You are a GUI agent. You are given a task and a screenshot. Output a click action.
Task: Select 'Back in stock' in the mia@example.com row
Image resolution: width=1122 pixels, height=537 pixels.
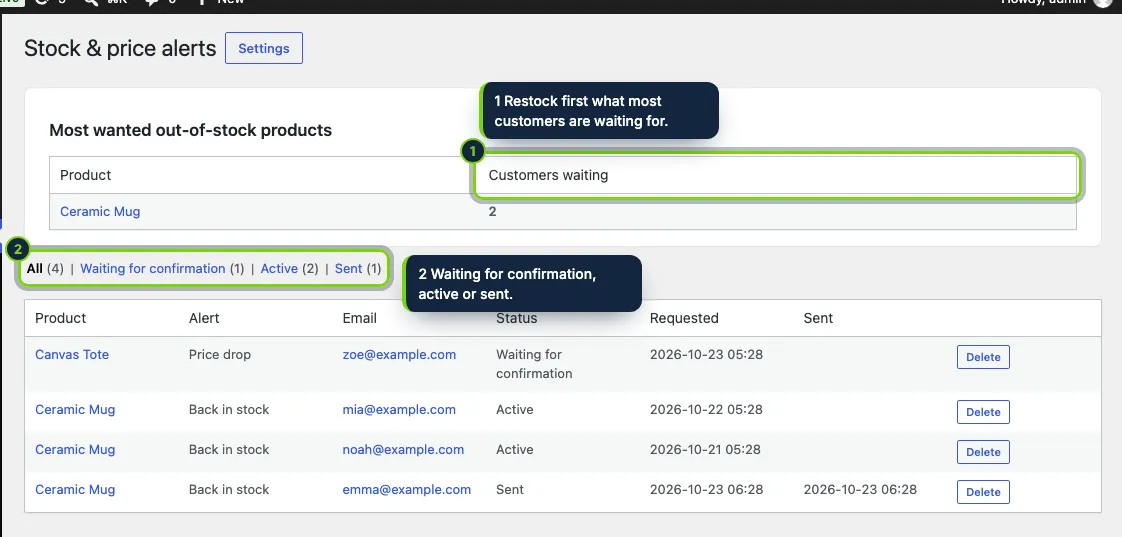click(229, 410)
